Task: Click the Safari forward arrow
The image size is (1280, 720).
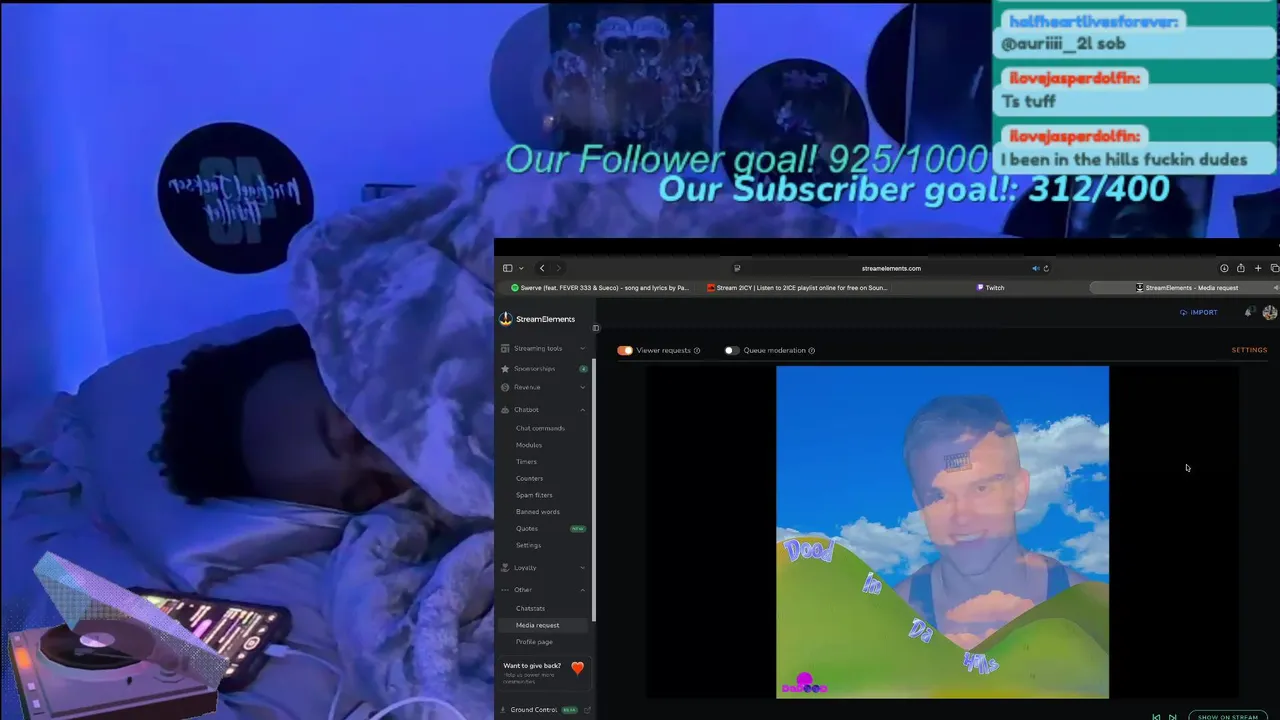Action: 558,268
